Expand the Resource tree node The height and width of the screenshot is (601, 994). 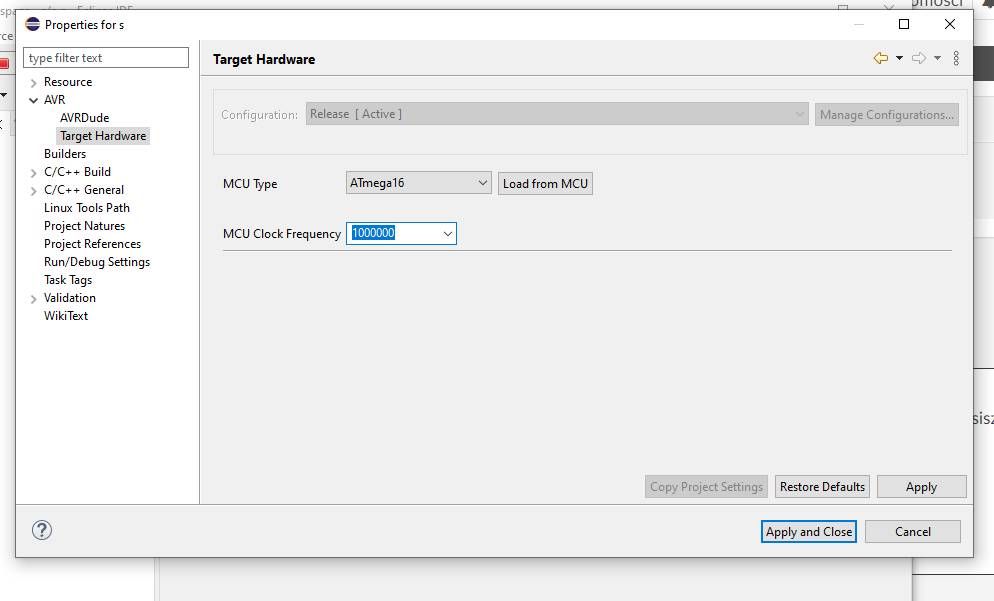coord(34,83)
